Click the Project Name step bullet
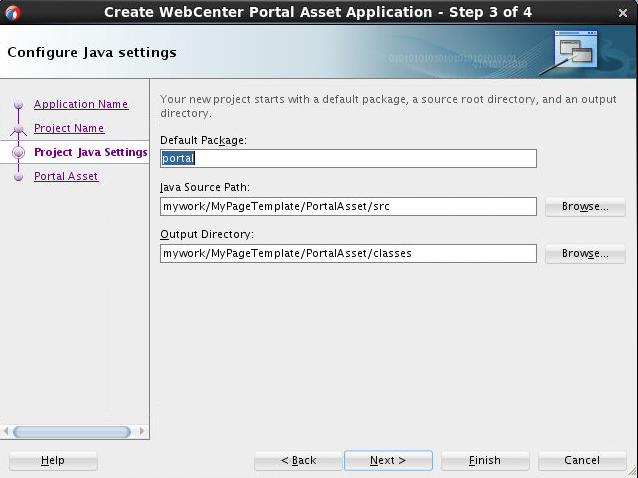This screenshot has height=478, width=638. click(18, 129)
